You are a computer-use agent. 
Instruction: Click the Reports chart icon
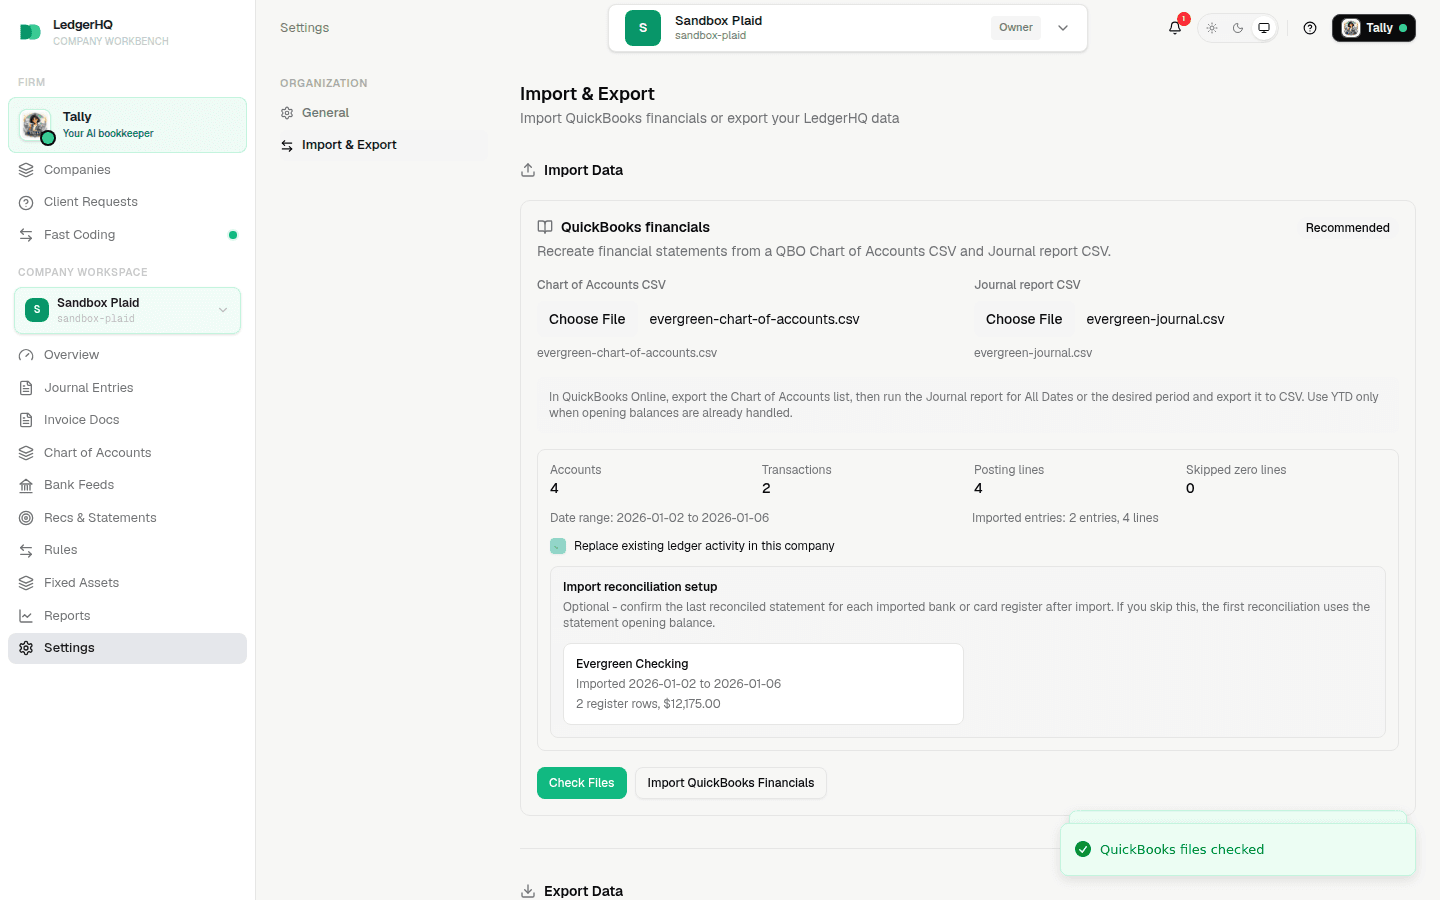(26, 616)
